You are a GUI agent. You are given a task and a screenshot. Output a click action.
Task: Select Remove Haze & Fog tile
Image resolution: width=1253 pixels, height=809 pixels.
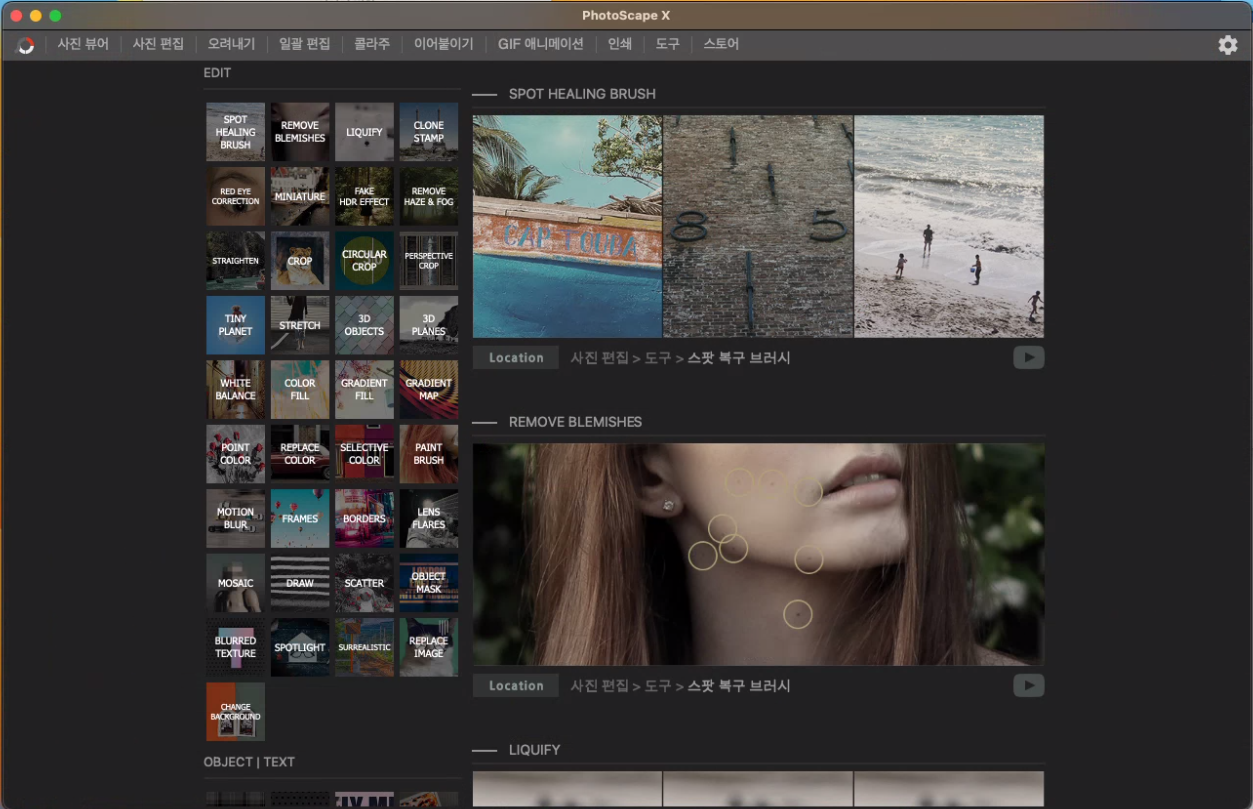(429, 196)
